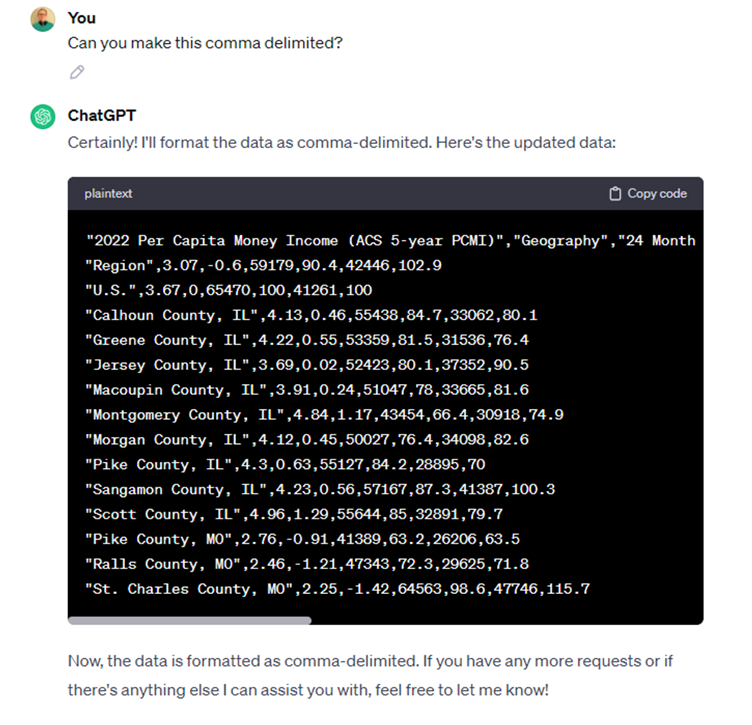Click the 'Region' data row
752x725 pixels.
(x=263, y=265)
